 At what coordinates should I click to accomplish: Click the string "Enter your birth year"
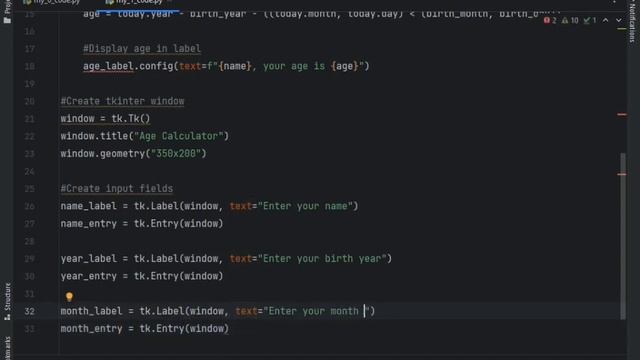click(x=322, y=259)
